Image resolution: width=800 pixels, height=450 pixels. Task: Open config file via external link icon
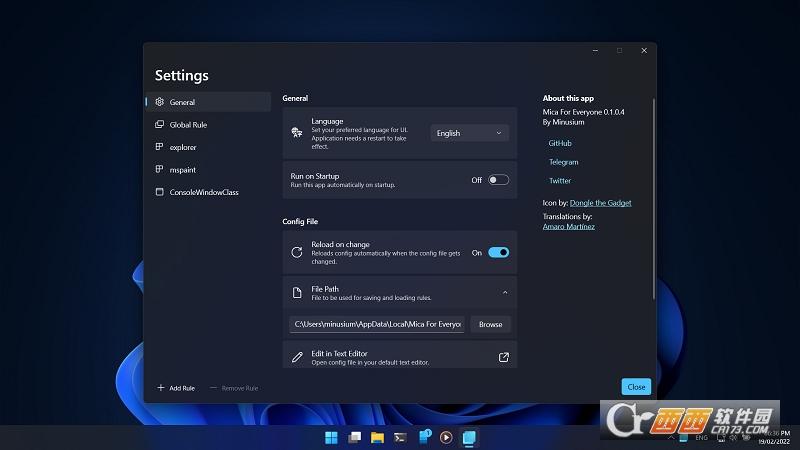click(504, 357)
